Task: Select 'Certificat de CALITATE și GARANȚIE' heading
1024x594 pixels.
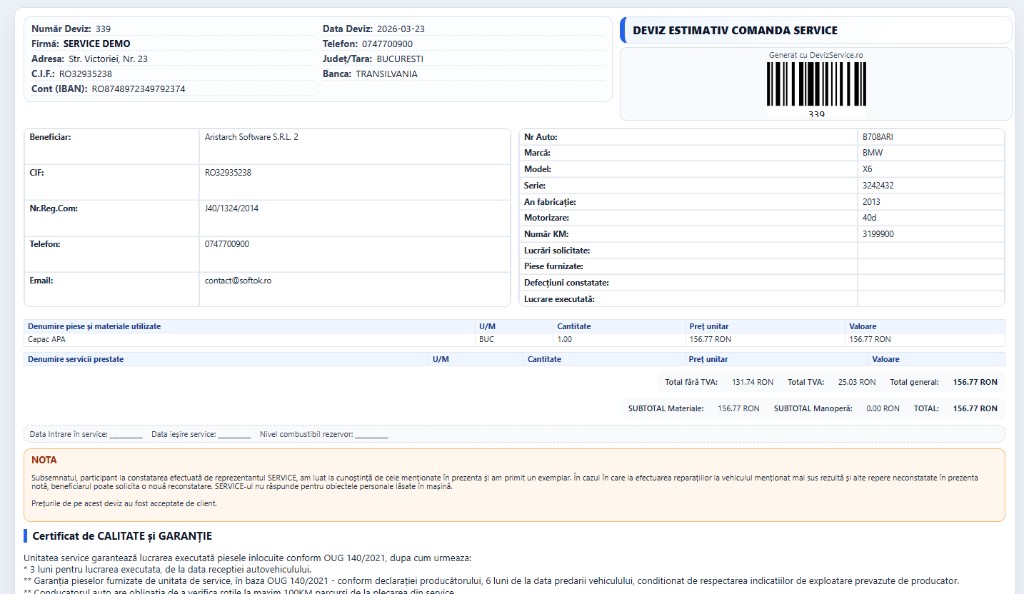Action: tap(122, 536)
